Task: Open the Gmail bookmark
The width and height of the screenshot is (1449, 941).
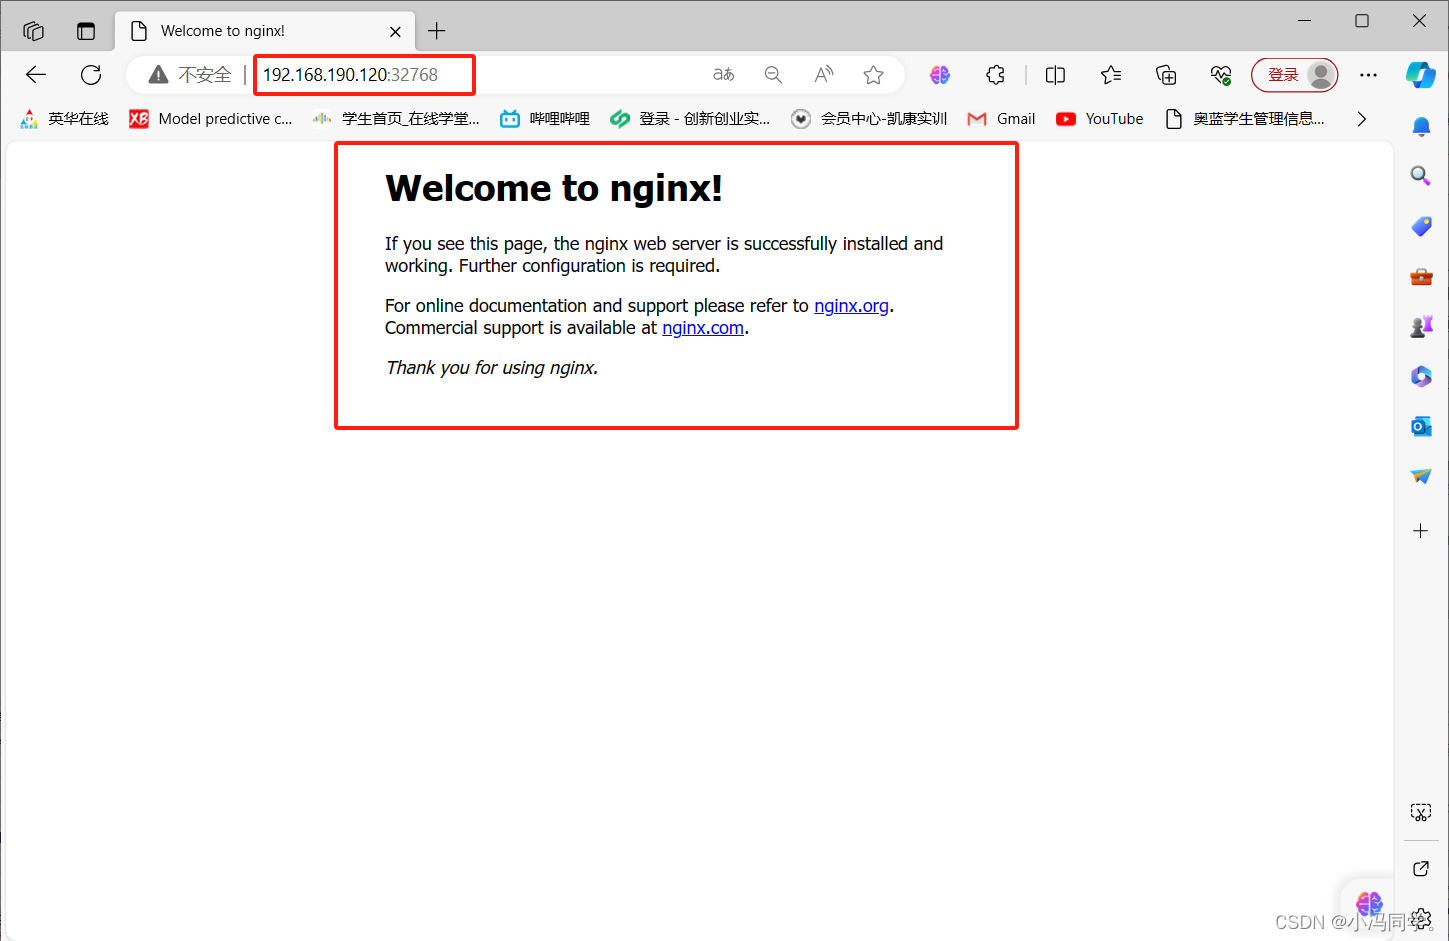Action: point(1001,119)
